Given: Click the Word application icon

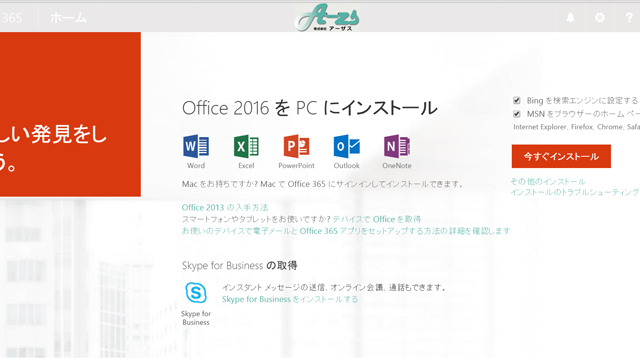Looking at the screenshot, I should pyautogui.click(x=196, y=146).
